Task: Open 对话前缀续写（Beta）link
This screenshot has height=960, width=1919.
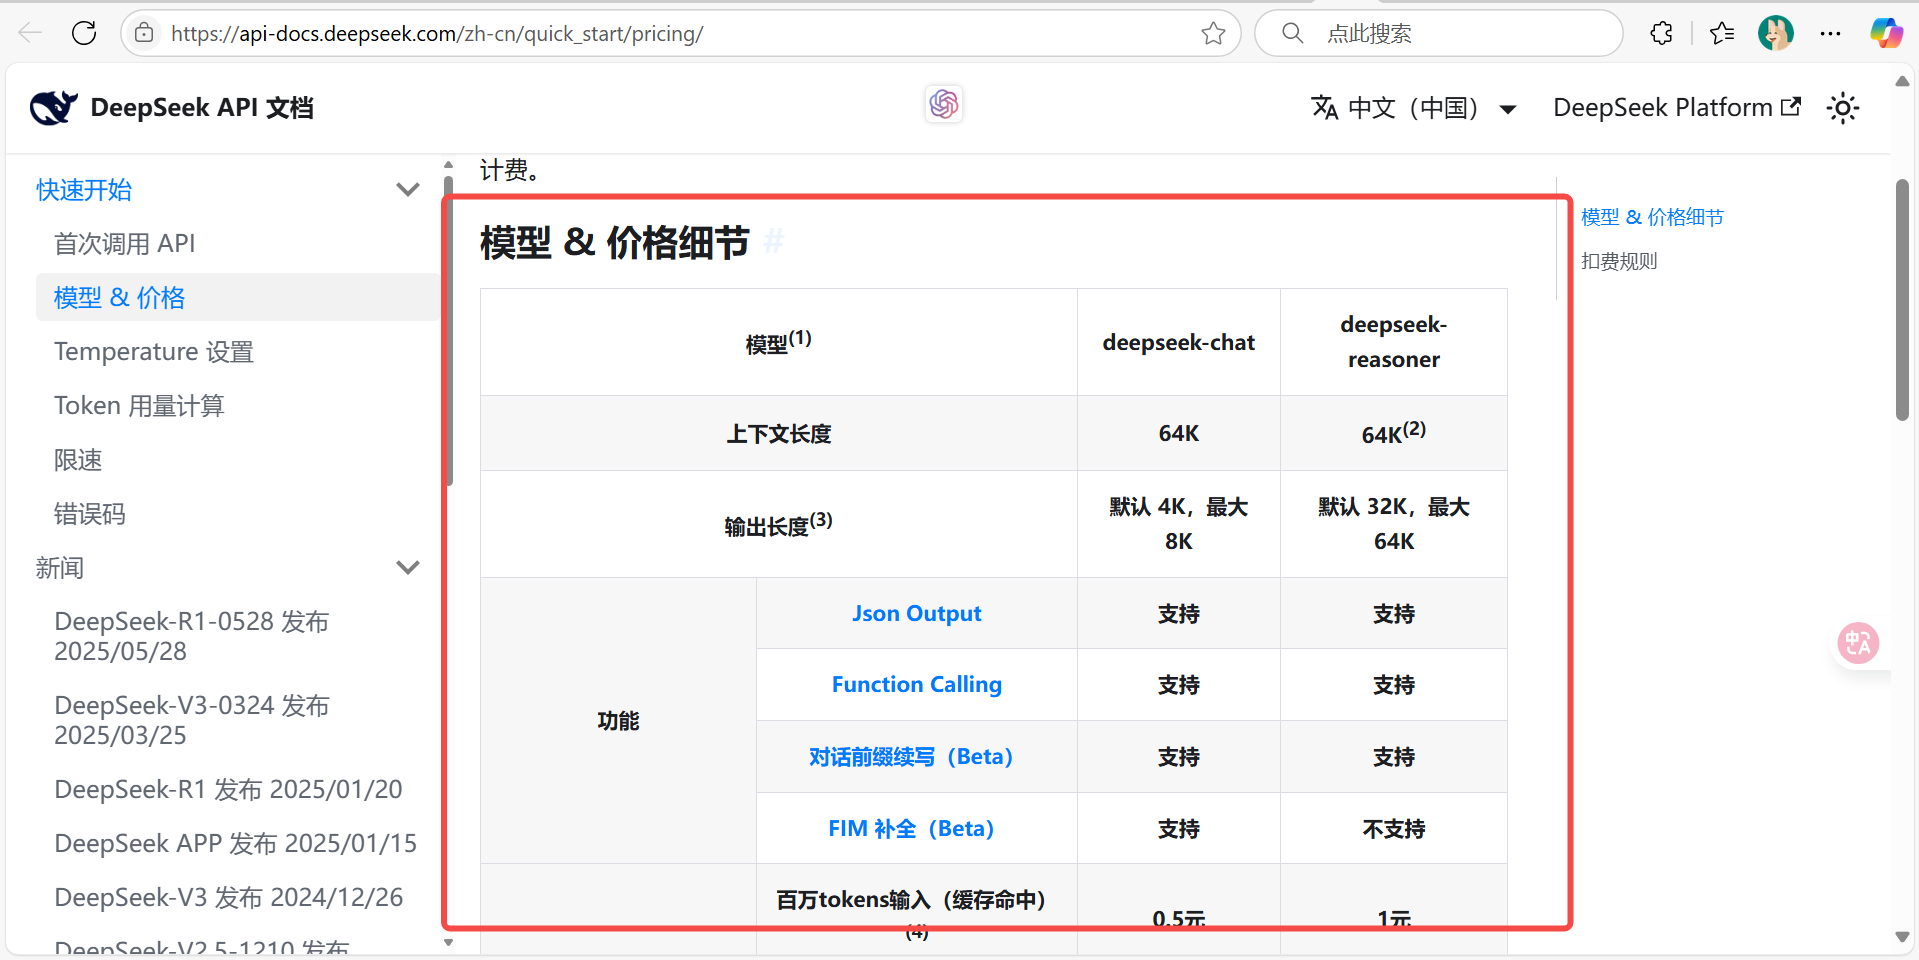Action: click(911, 756)
